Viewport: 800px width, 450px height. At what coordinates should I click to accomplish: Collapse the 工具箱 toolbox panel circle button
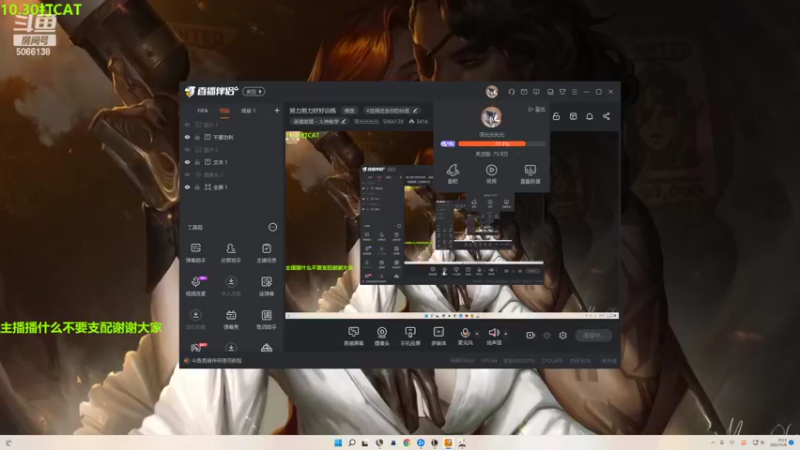pyautogui.click(x=273, y=227)
